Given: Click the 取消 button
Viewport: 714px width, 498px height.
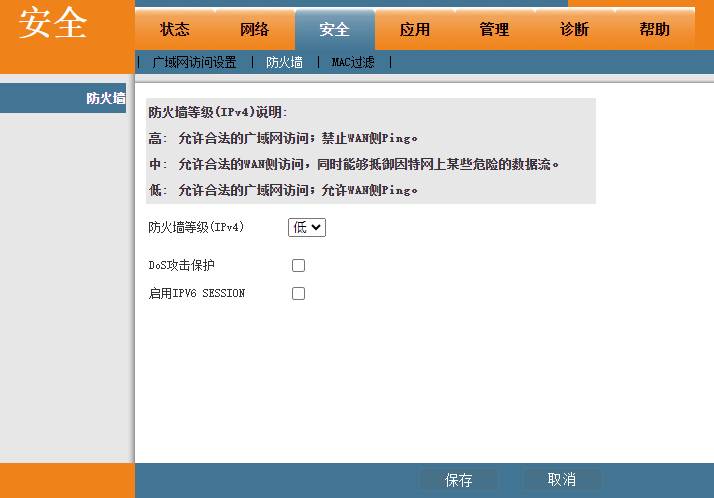Looking at the screenshot, I should (561, 480).
